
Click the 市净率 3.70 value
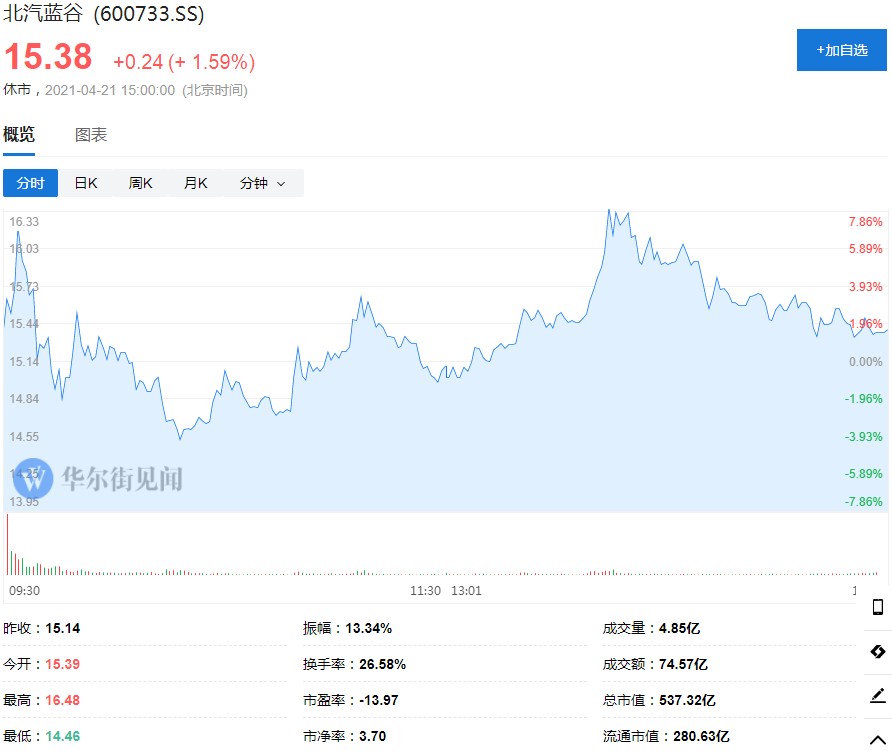(373, 736)
